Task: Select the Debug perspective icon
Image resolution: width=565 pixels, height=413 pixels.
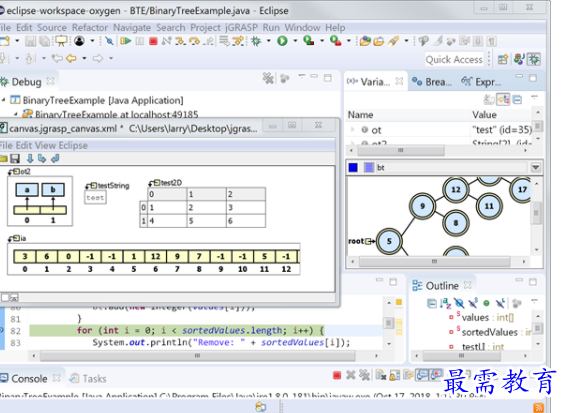Action: point(534,59)
